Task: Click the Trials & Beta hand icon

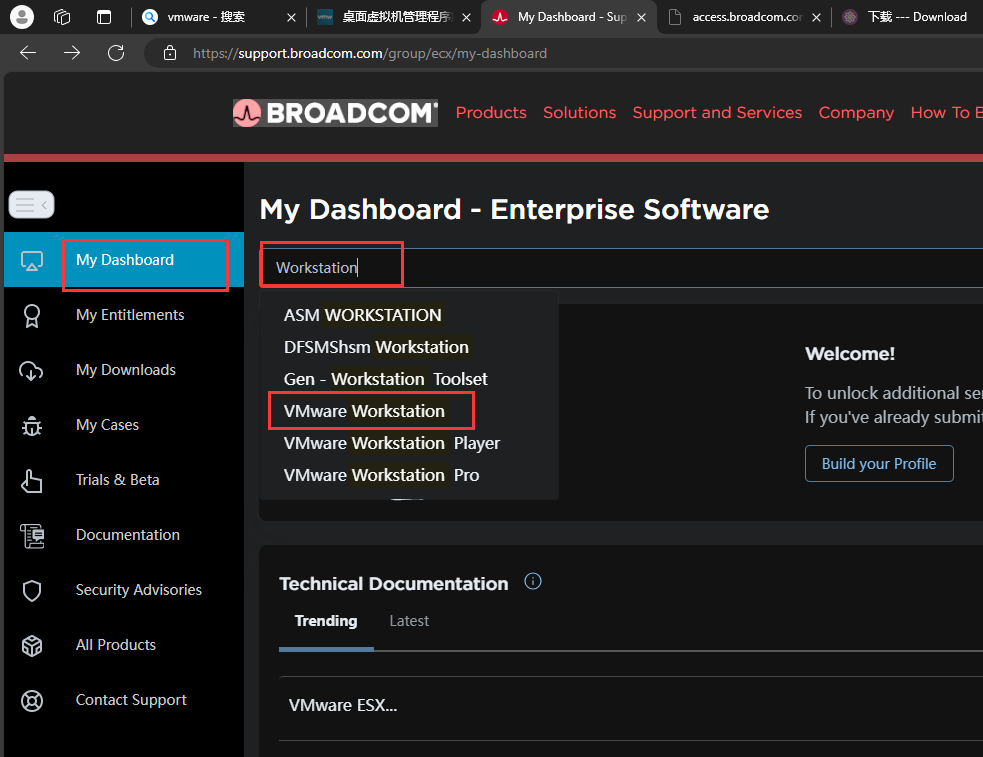Action: [32, 481]
